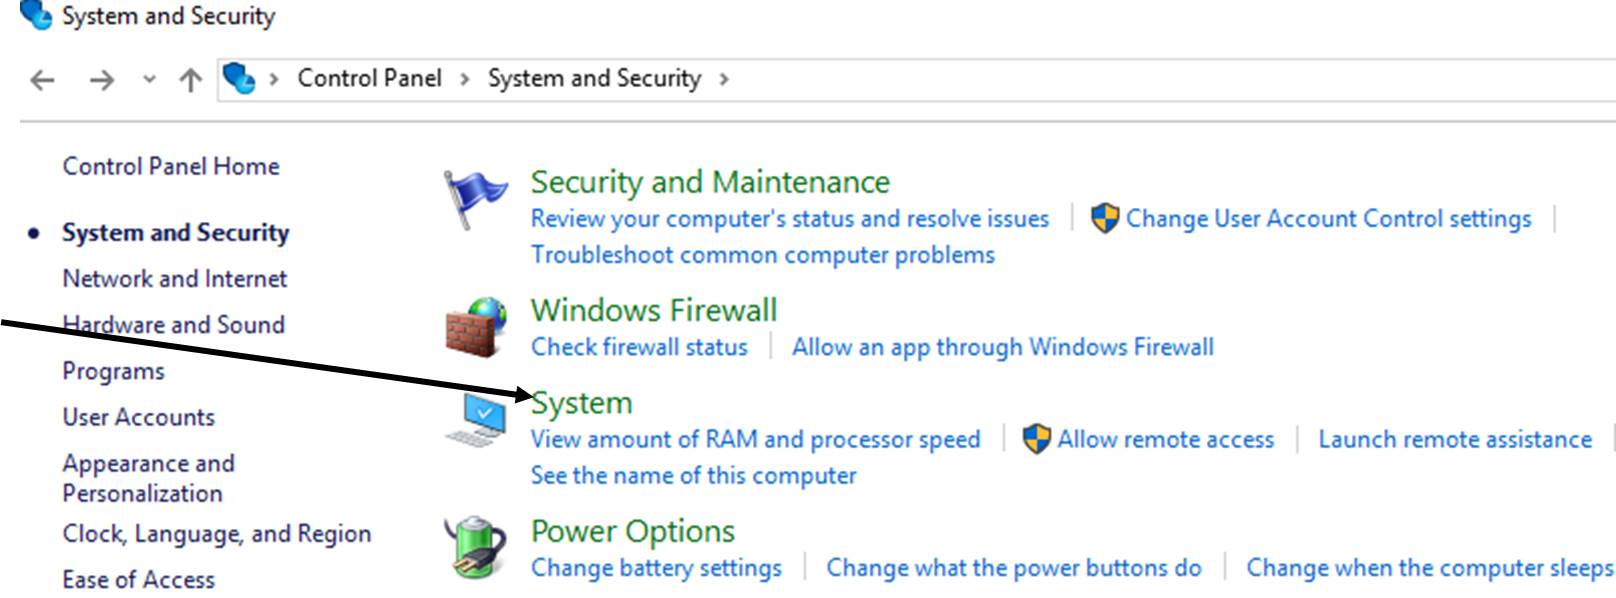This screenshot has width=1616, height=598.
Task: Select Hardware and Sound in the sidebar
Action: click(173, 325)
